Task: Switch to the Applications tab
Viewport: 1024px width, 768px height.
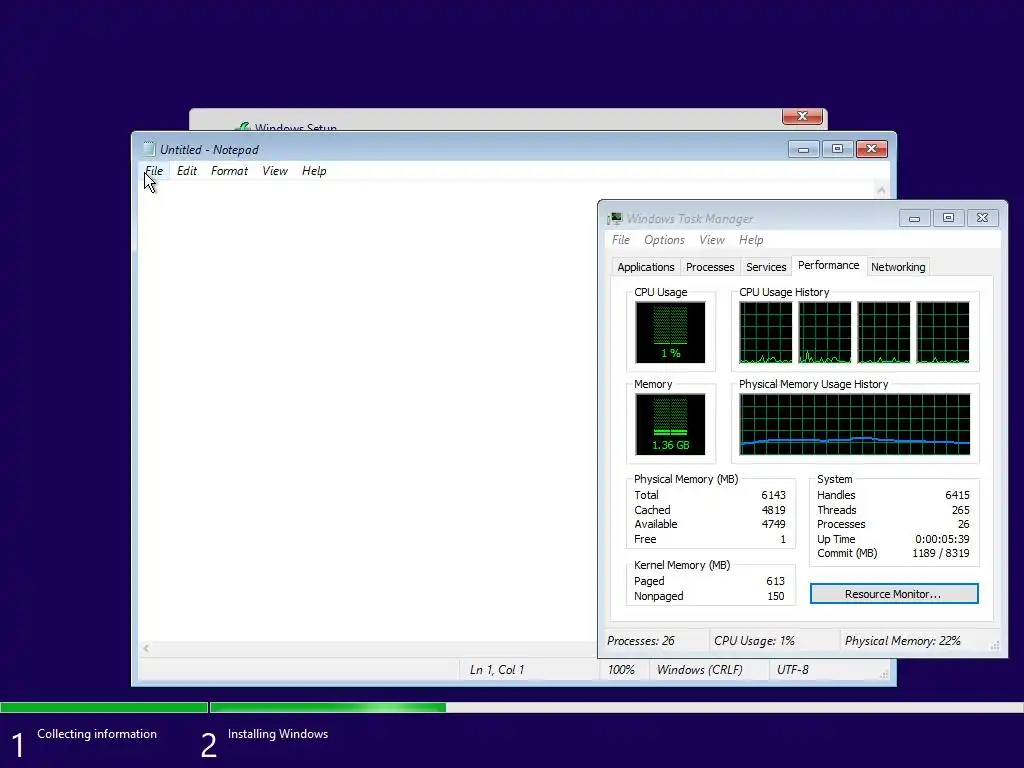Action: [x=646, y=267]
